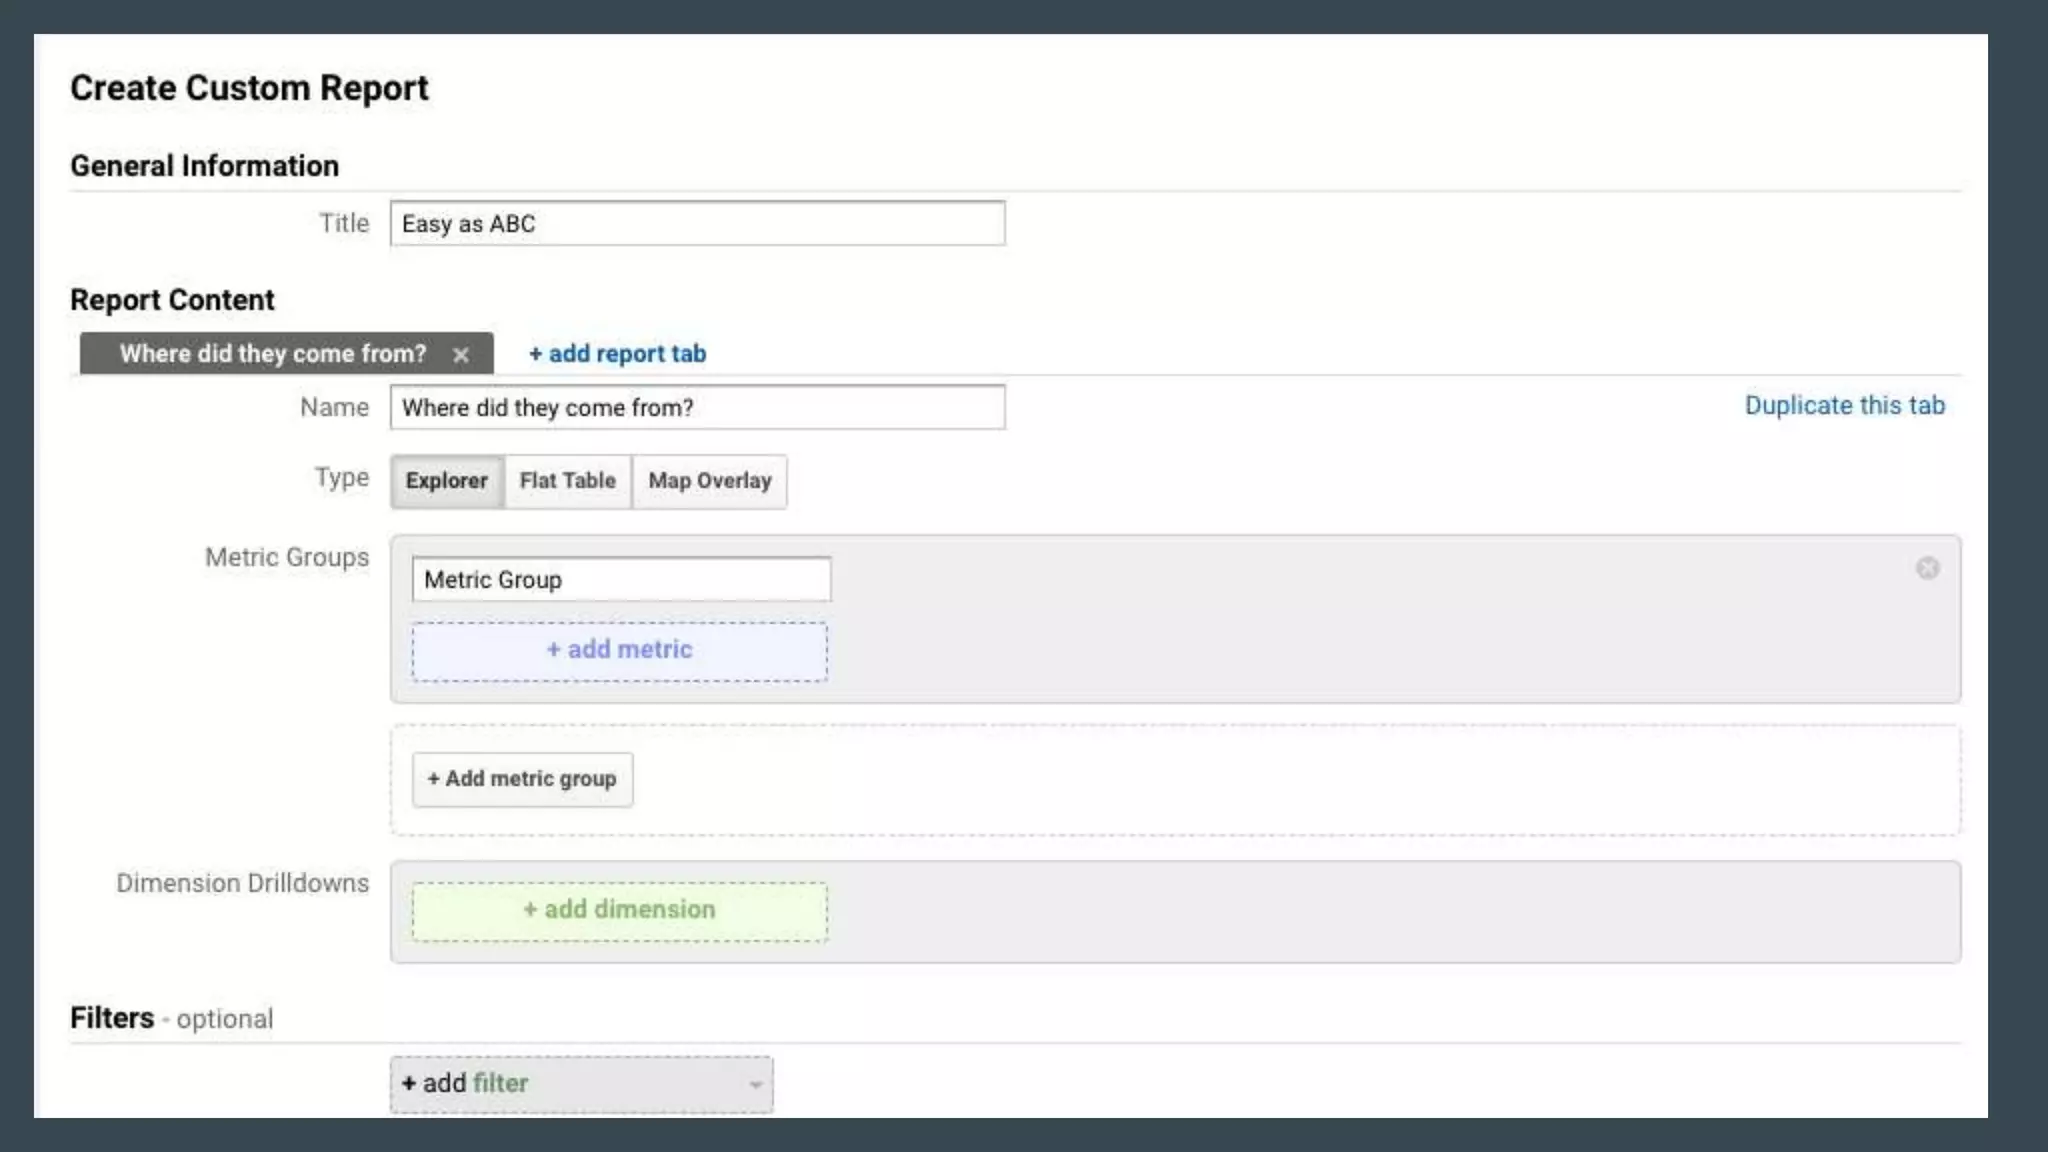Choose Map Overlay report type
Screen dimensions: 2048x1152
[709, 481]
